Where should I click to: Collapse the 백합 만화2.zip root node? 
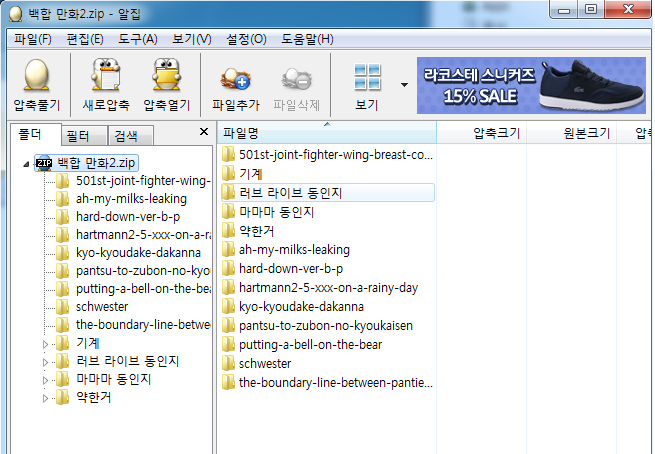click(25, 163)
